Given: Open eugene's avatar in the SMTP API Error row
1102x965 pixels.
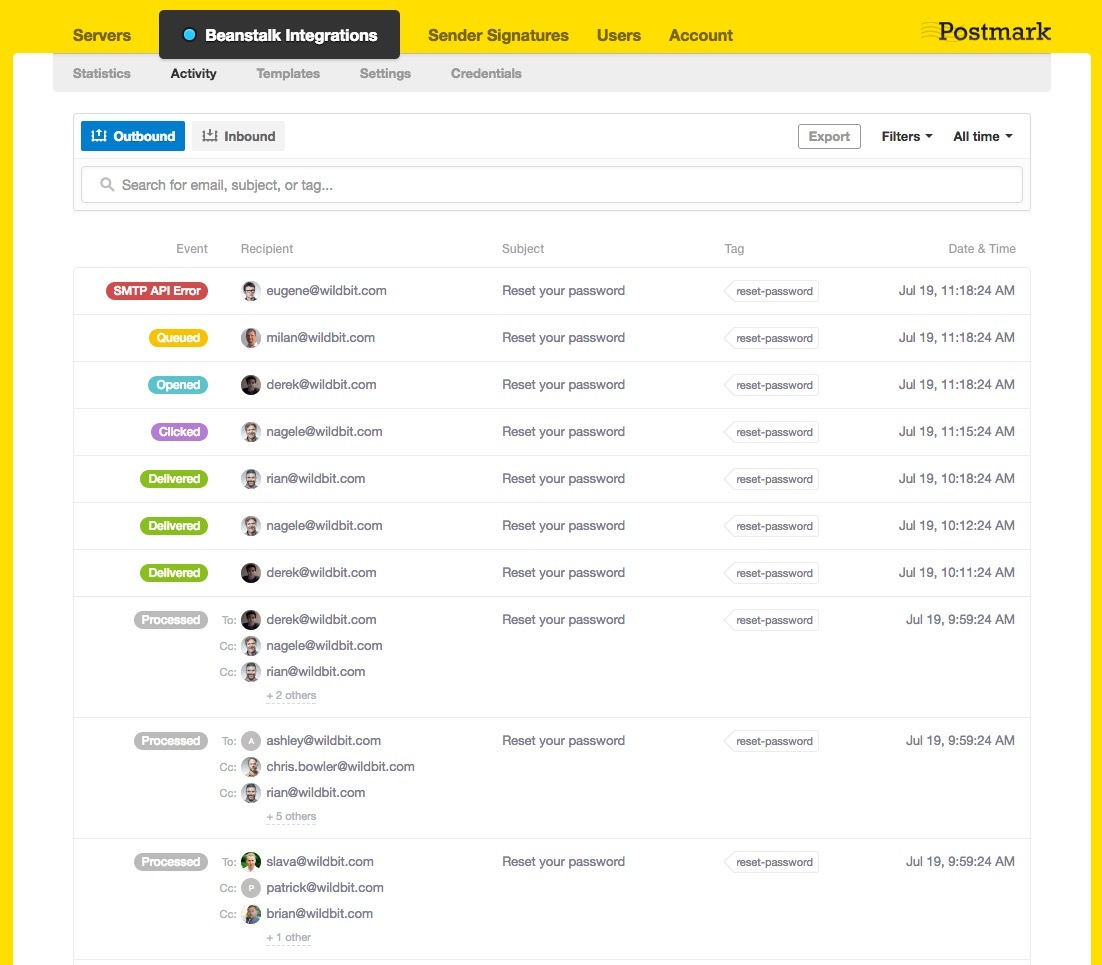Looking at the screenshot, I should (250, 290).
